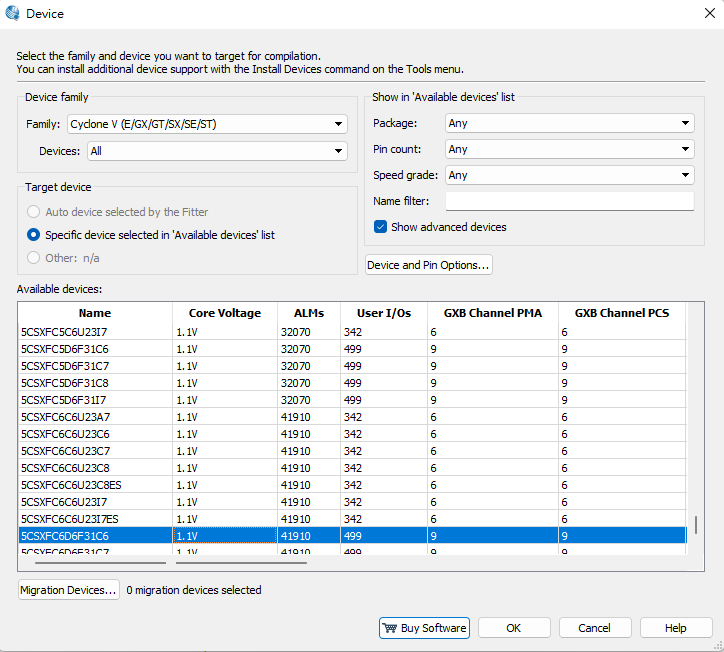Open the Family dropdown for Cyclone V

pos(207,124)
